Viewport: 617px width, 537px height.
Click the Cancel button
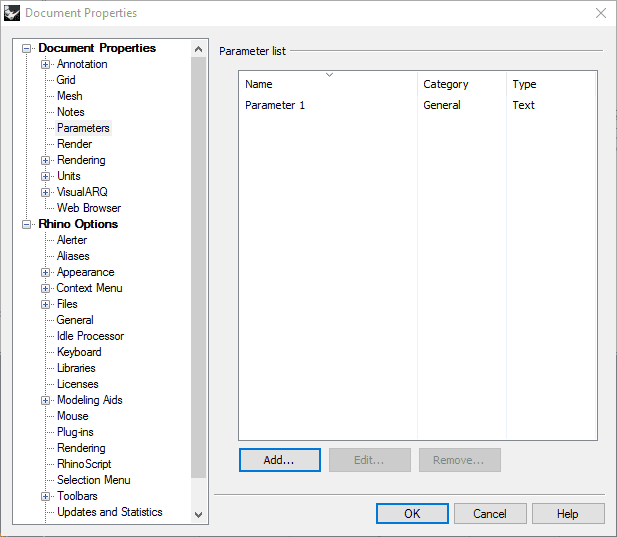click(x=490, y=514)
